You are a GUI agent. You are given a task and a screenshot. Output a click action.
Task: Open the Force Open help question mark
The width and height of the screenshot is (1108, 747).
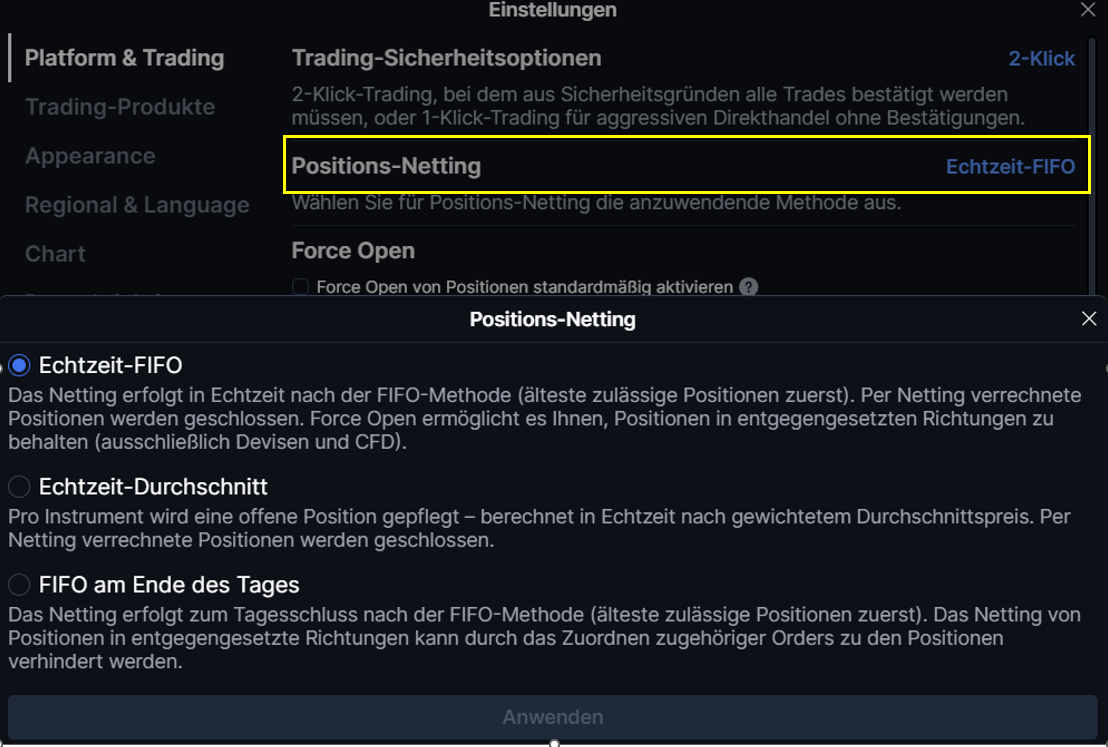coord(748,287)
